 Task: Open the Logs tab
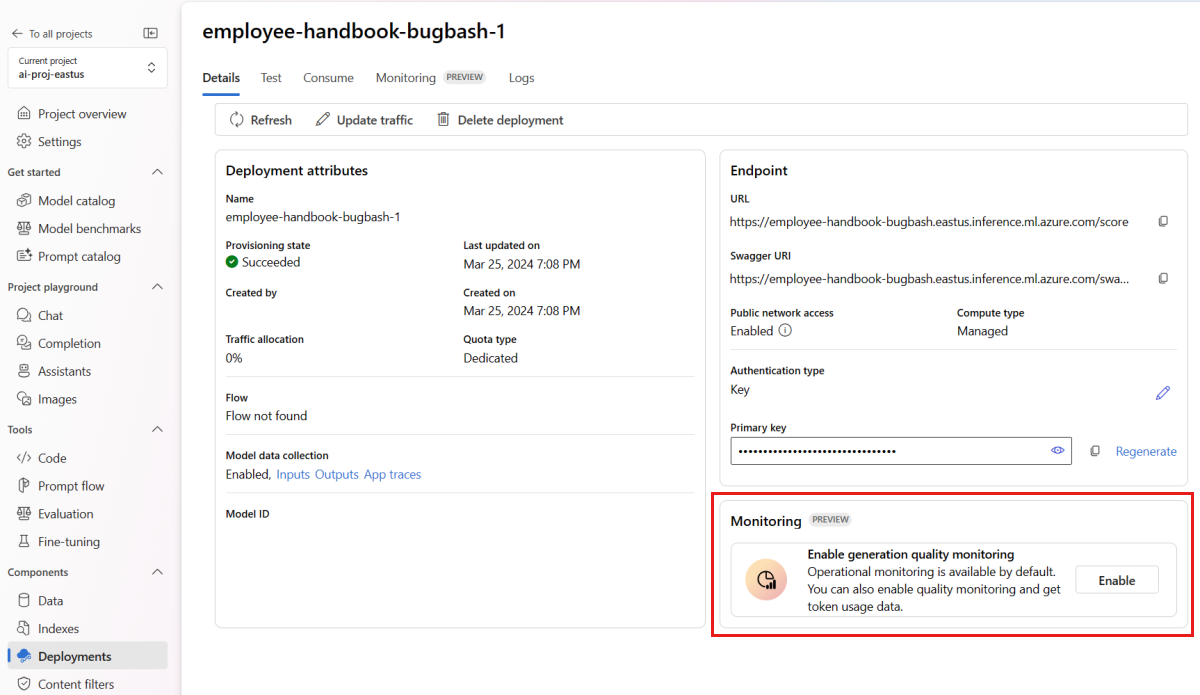pos(521,78)
